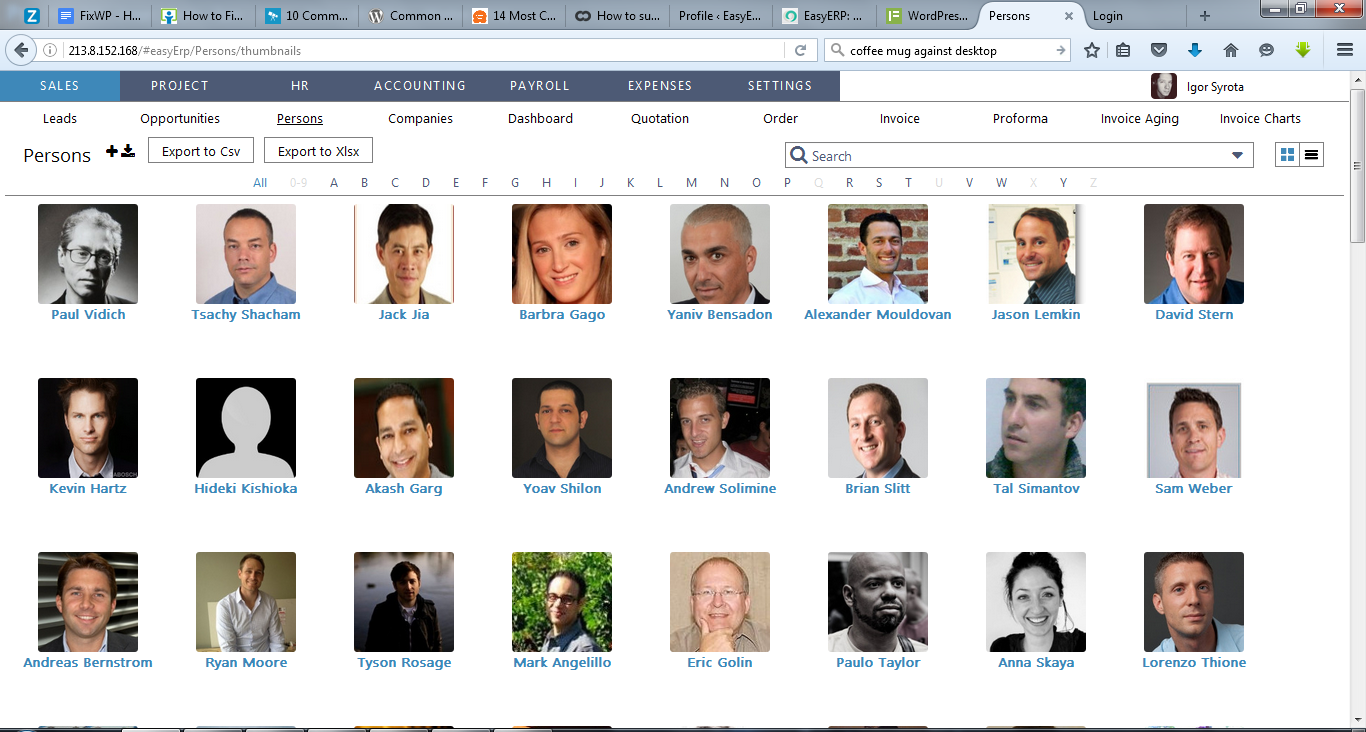1366x732 pixels.
Task: Click Igor Syrota's profile avatar
Action: (x=1164, y=87)
